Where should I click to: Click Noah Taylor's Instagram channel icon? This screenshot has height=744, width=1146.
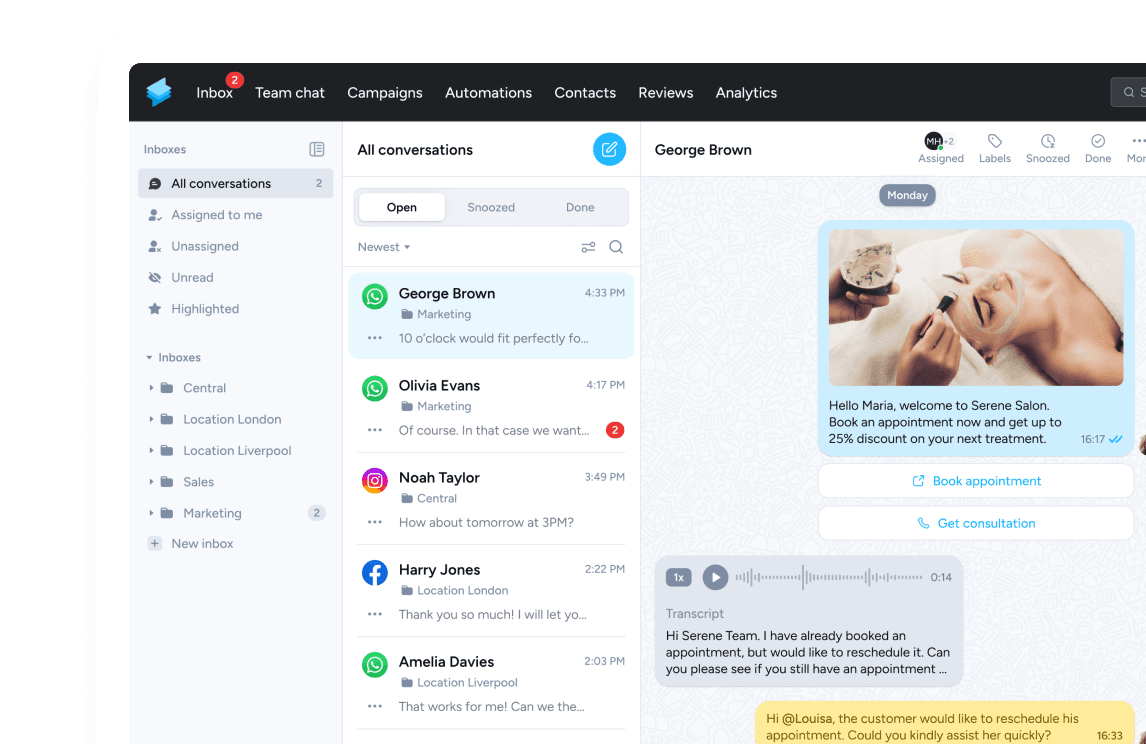(375, 481)
